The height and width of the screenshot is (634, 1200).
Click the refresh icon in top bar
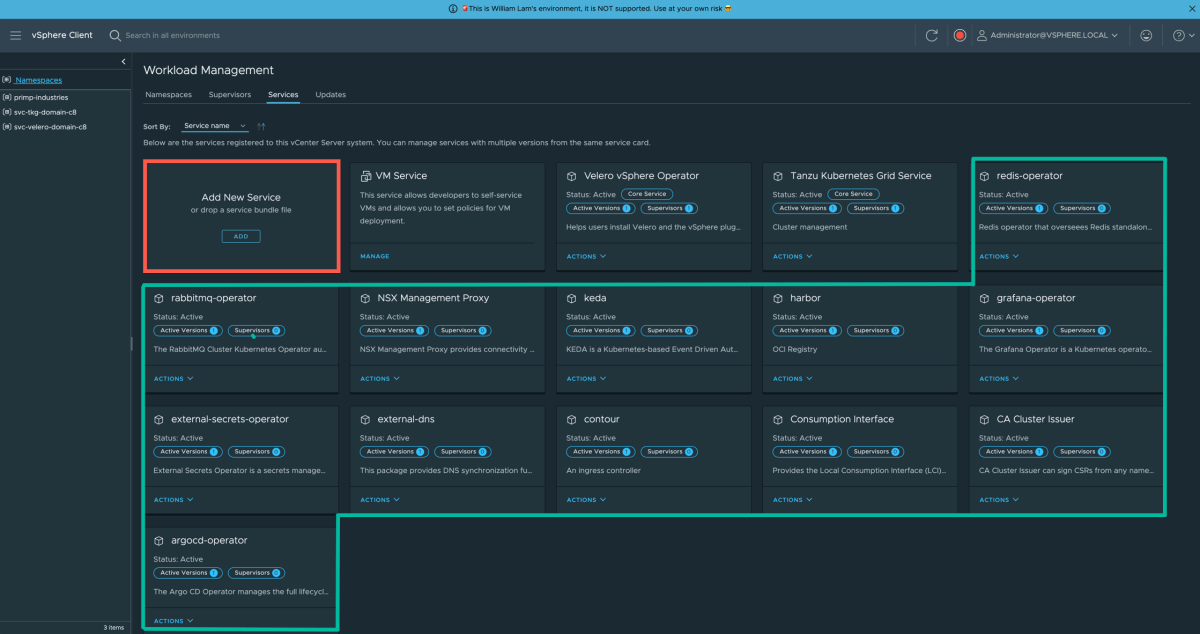[x=931, y=35]
